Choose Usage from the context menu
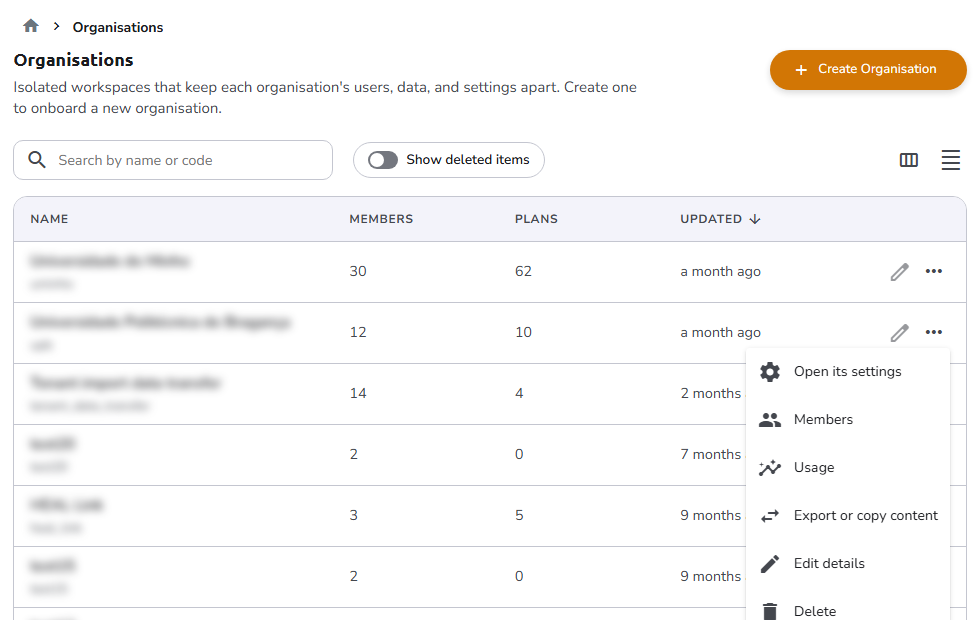Viewport: 980px width, 620px height. tap(848, 468)
